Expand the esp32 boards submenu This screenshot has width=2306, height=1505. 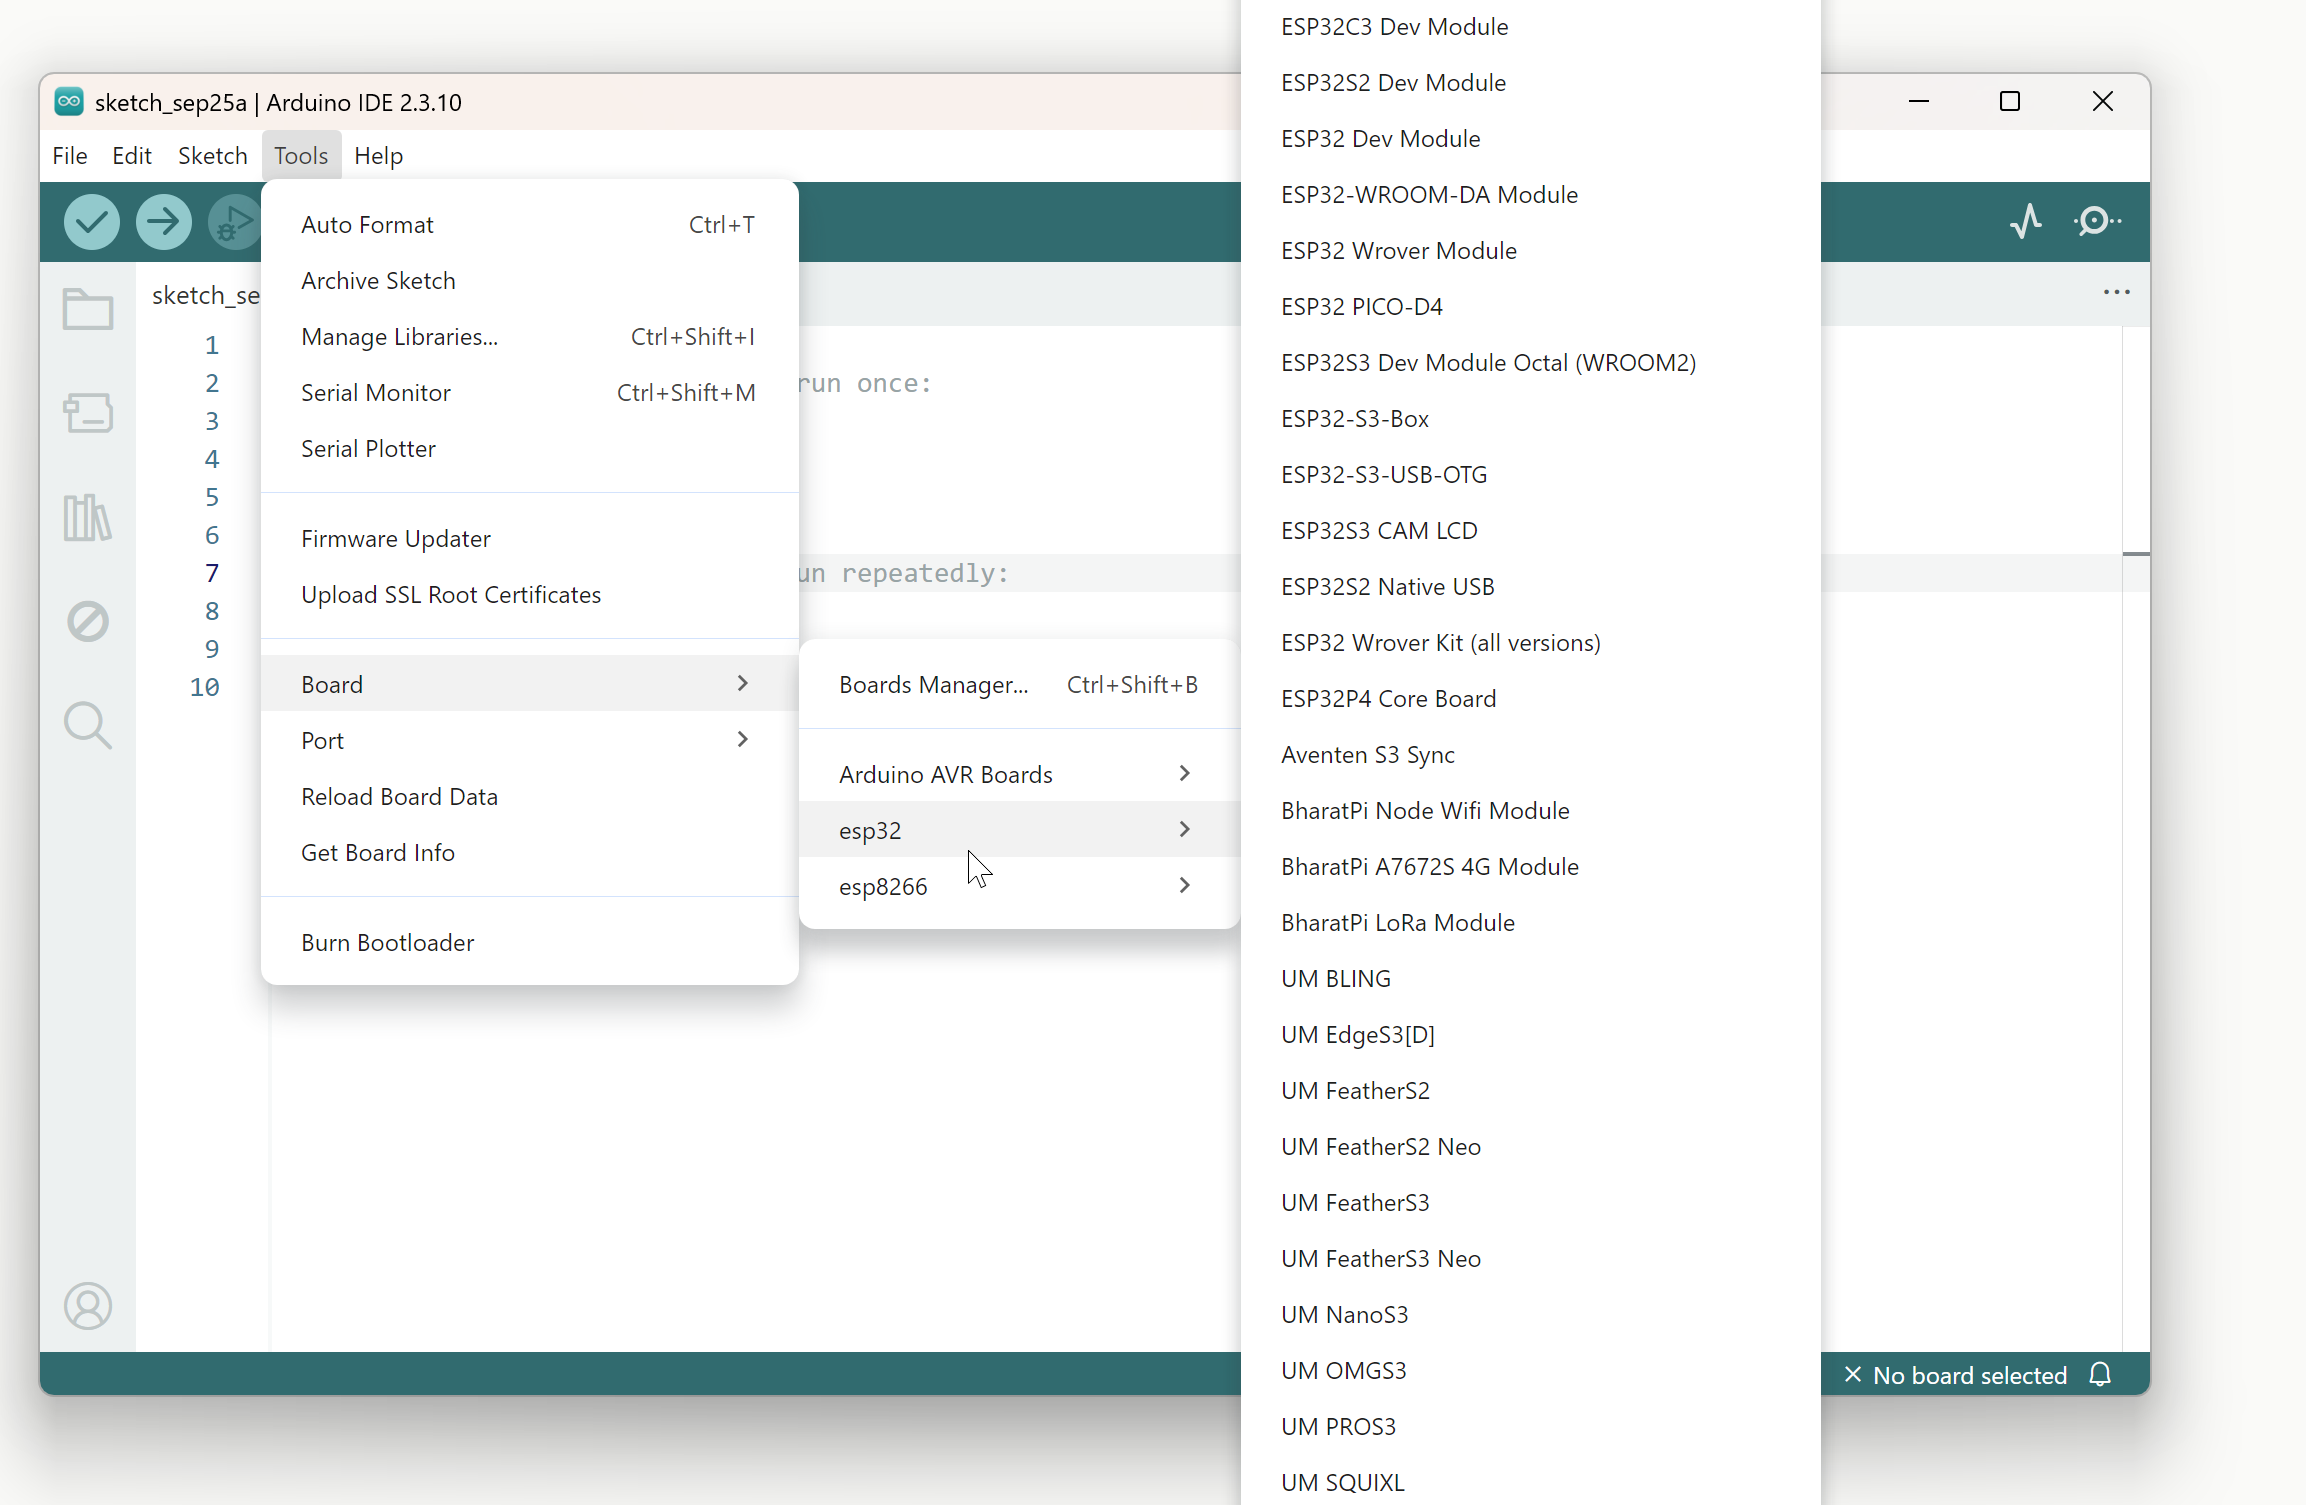(1020, 830)
